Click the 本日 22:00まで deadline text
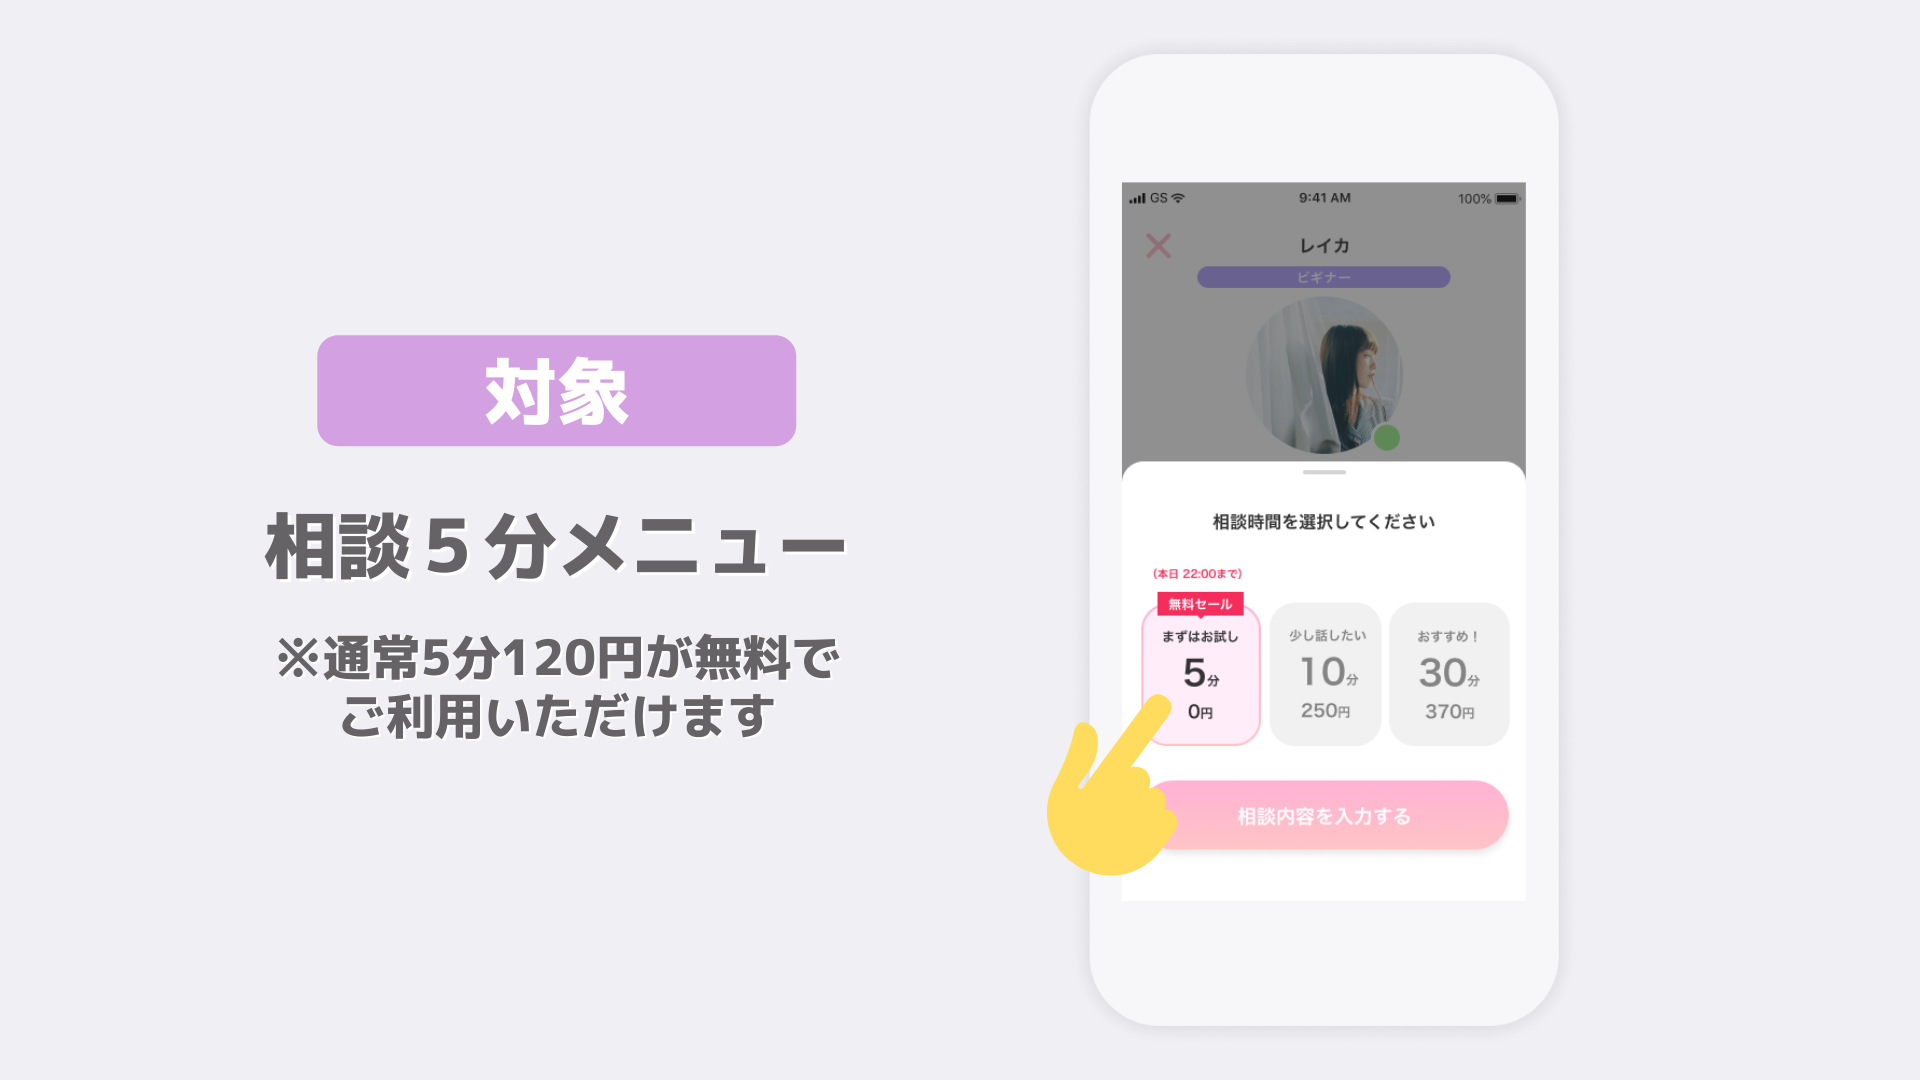Image resolution: width=1920 pixels, height=1080 pixels. coord(1197,574)
